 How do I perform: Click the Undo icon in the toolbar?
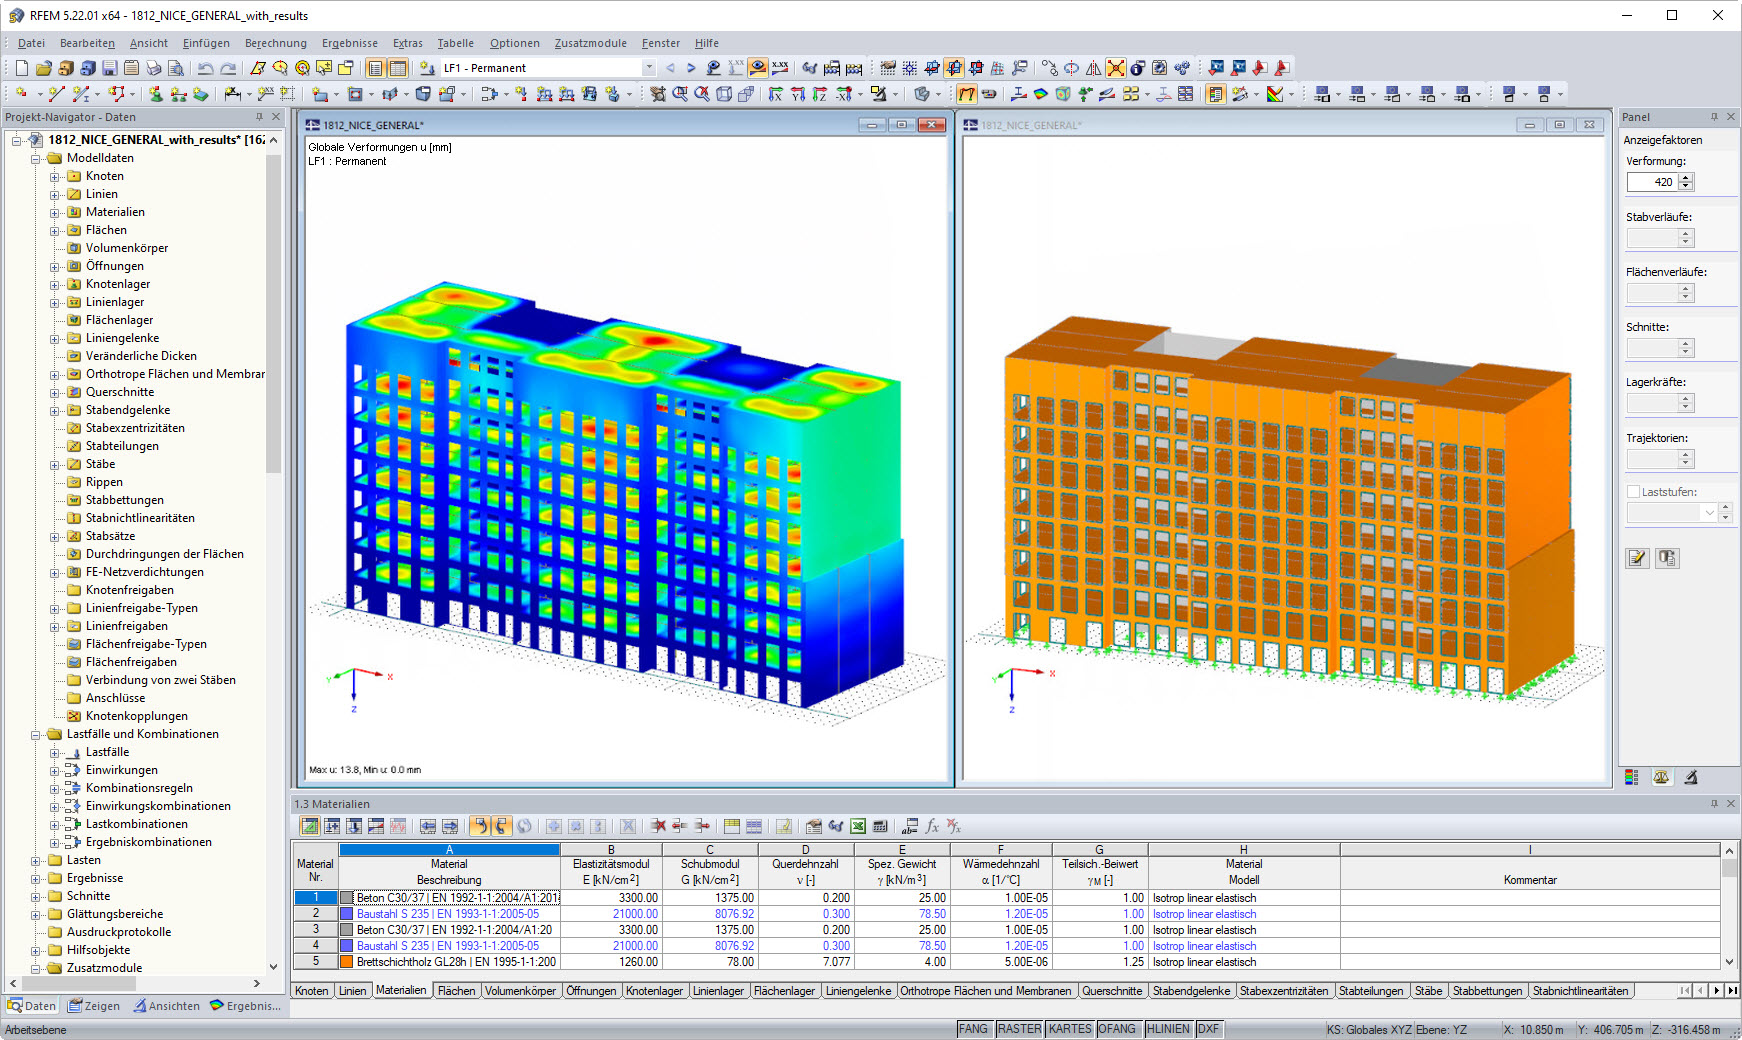click(206, 67)
